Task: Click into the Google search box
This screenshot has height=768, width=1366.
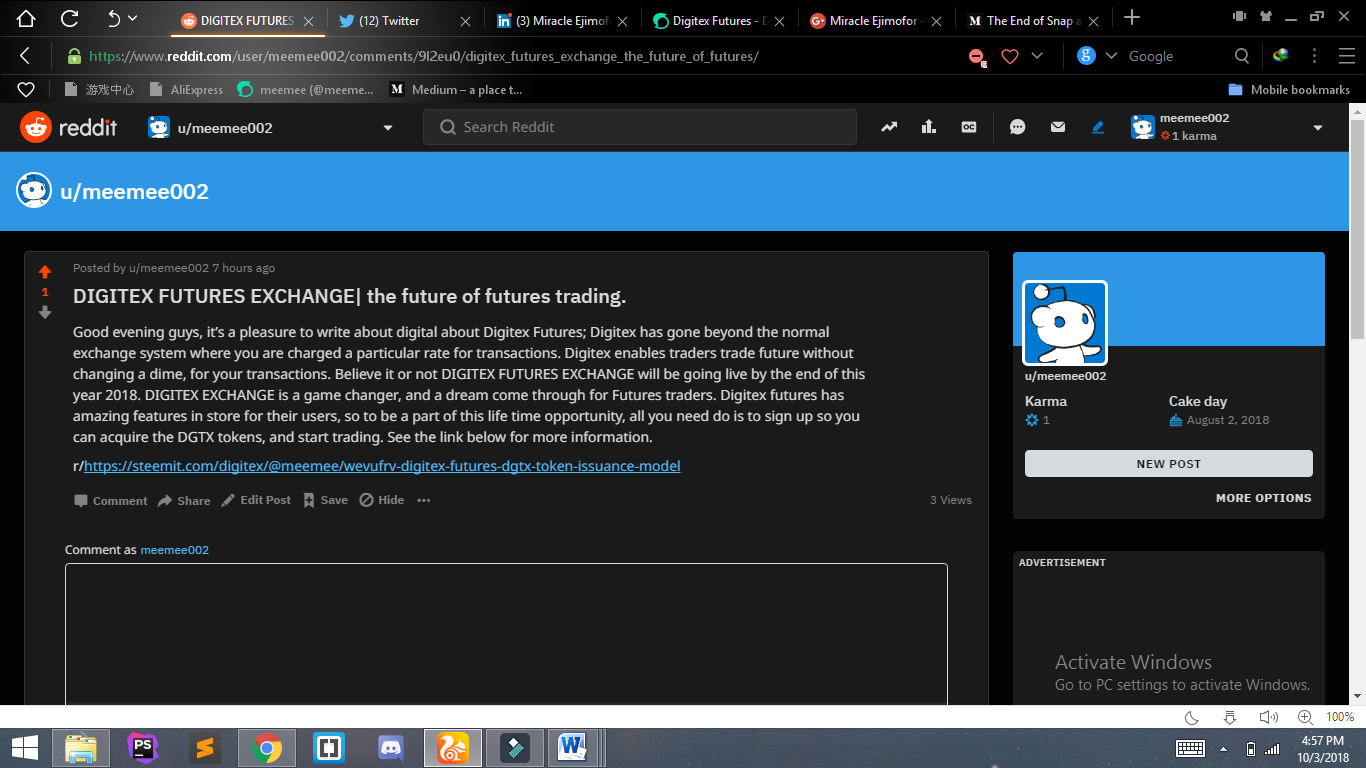Action: pos(1175,56)
